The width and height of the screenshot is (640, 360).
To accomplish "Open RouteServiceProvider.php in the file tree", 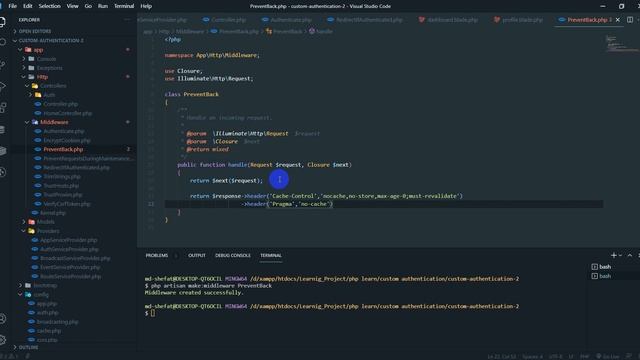I will [70, 276].
